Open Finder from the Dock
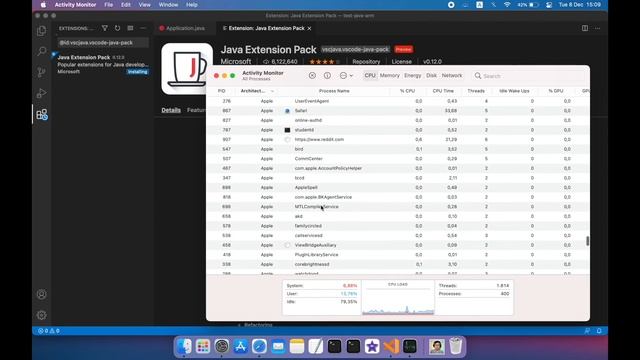 [184, 346]
